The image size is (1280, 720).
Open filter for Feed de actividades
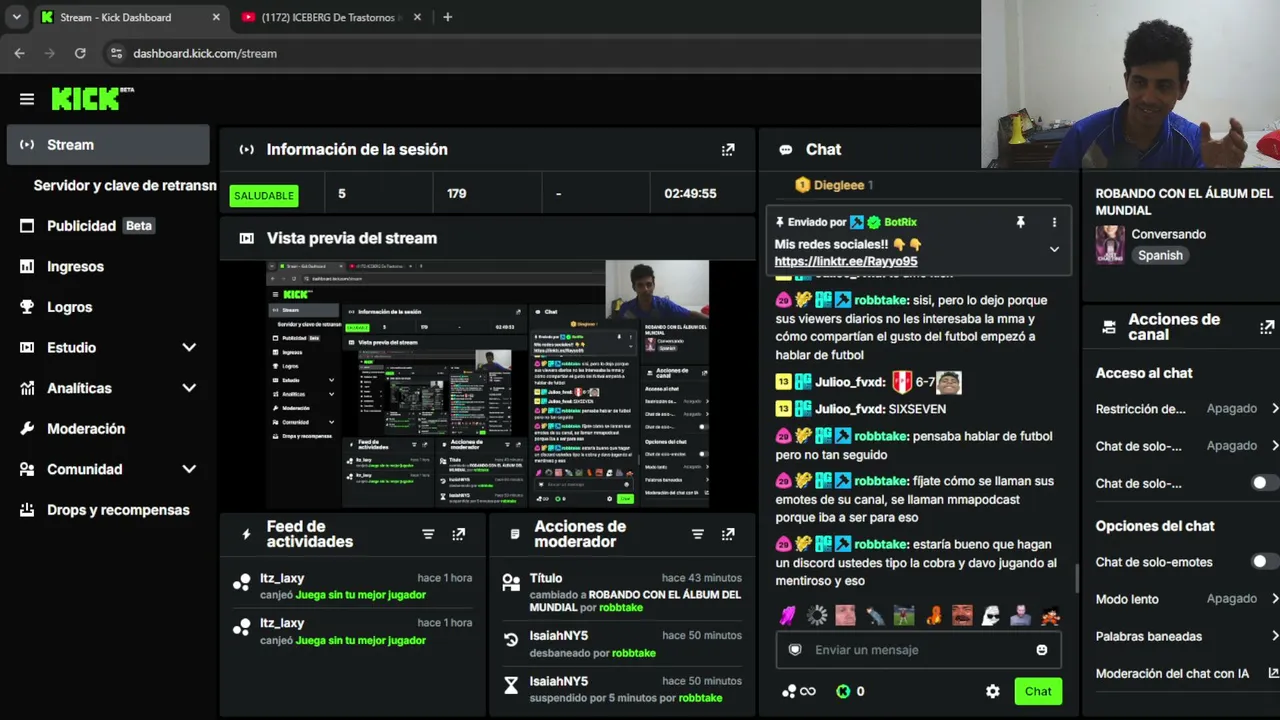point(428,535)
